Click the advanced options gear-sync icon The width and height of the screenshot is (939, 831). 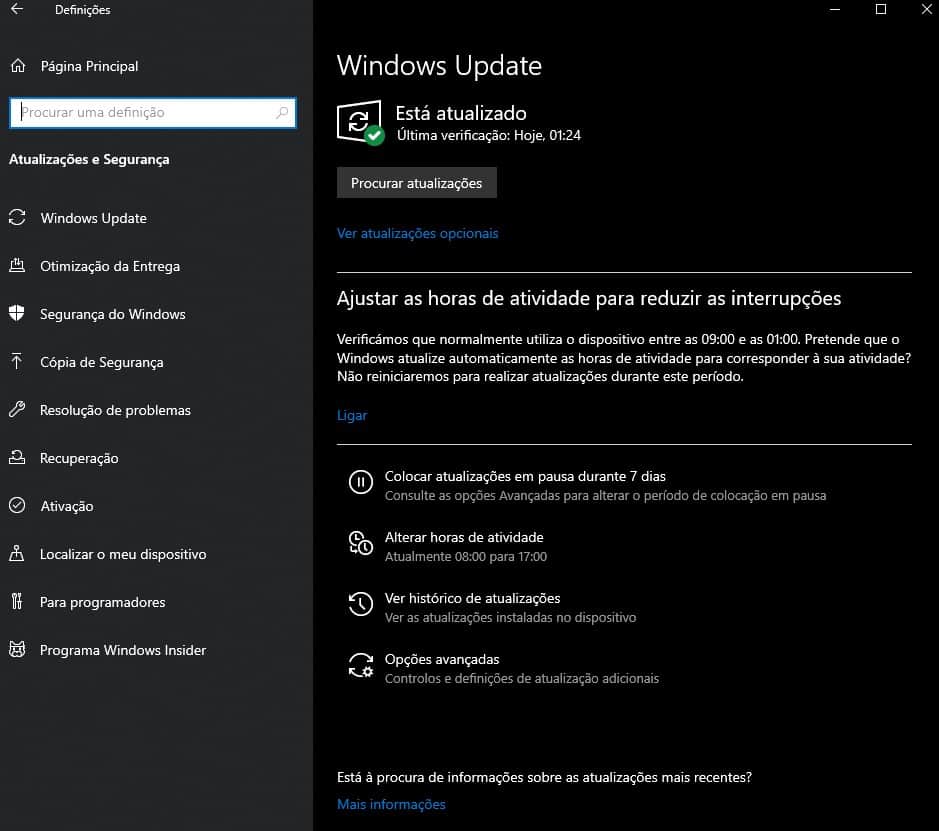pyautogui.click(x=361, y=665)
